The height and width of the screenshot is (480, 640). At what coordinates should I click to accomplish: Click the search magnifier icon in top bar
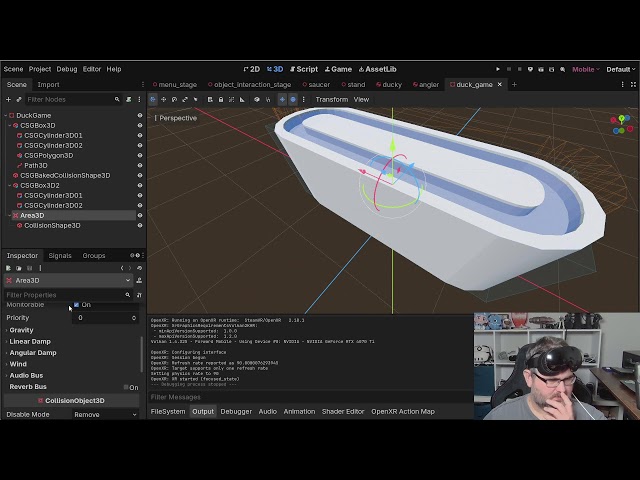562,69
